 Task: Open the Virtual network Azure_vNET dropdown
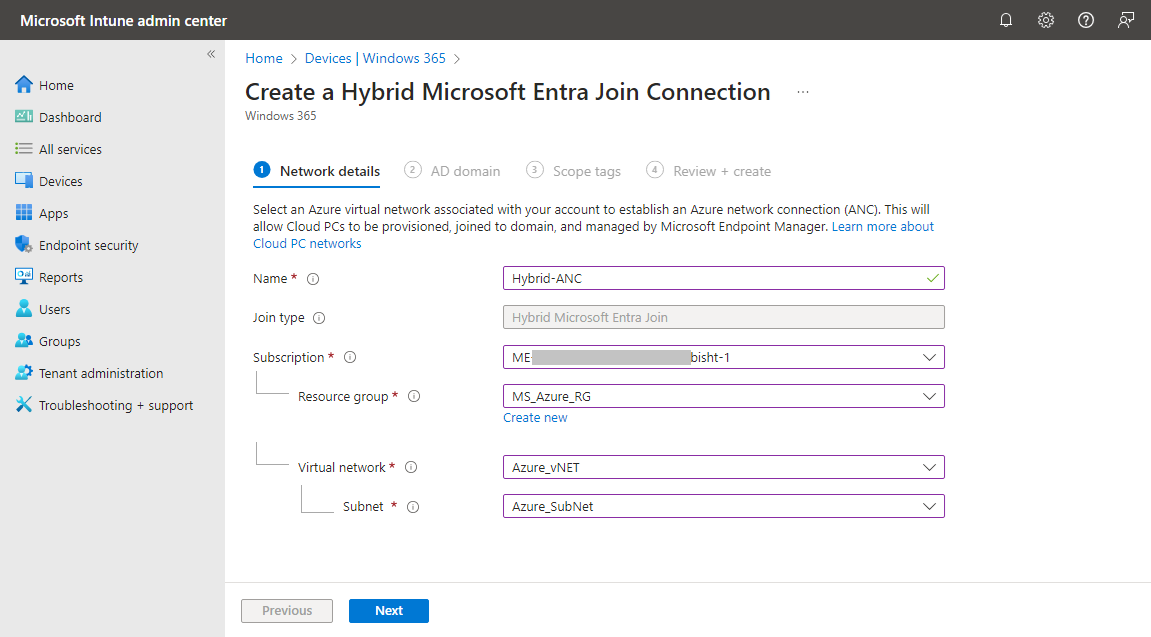click(x=724, y=467)
